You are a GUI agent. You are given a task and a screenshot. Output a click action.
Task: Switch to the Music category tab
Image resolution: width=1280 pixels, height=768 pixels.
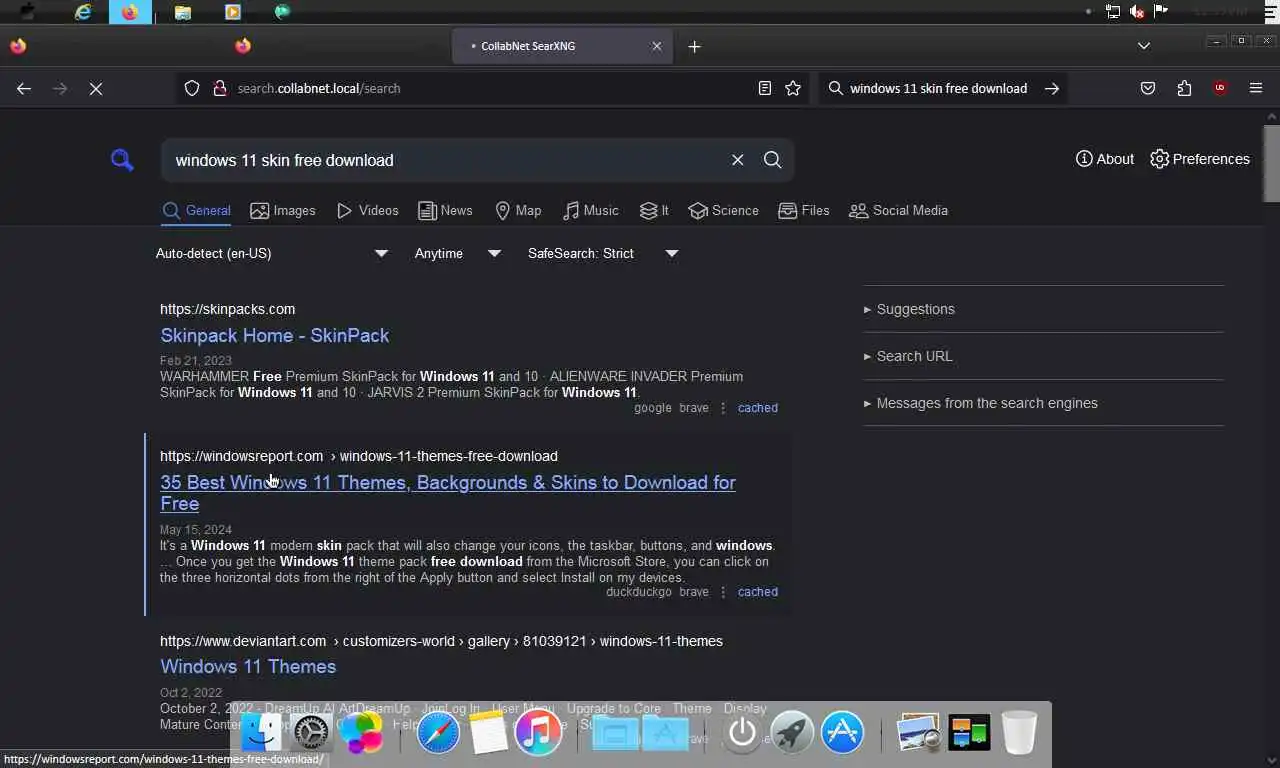[x=591, y=210]
